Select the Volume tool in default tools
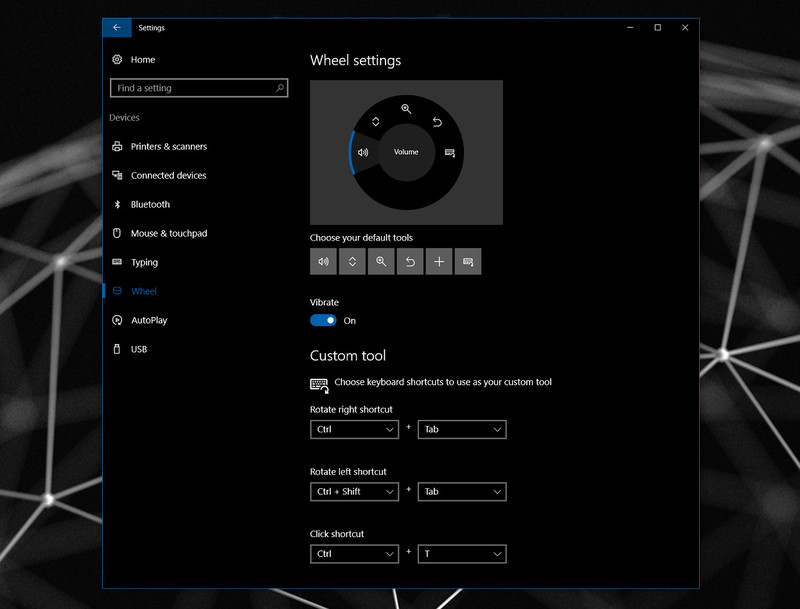Viewport: 800px width, 609px height. pyautogui.click(x=325, y=261)
